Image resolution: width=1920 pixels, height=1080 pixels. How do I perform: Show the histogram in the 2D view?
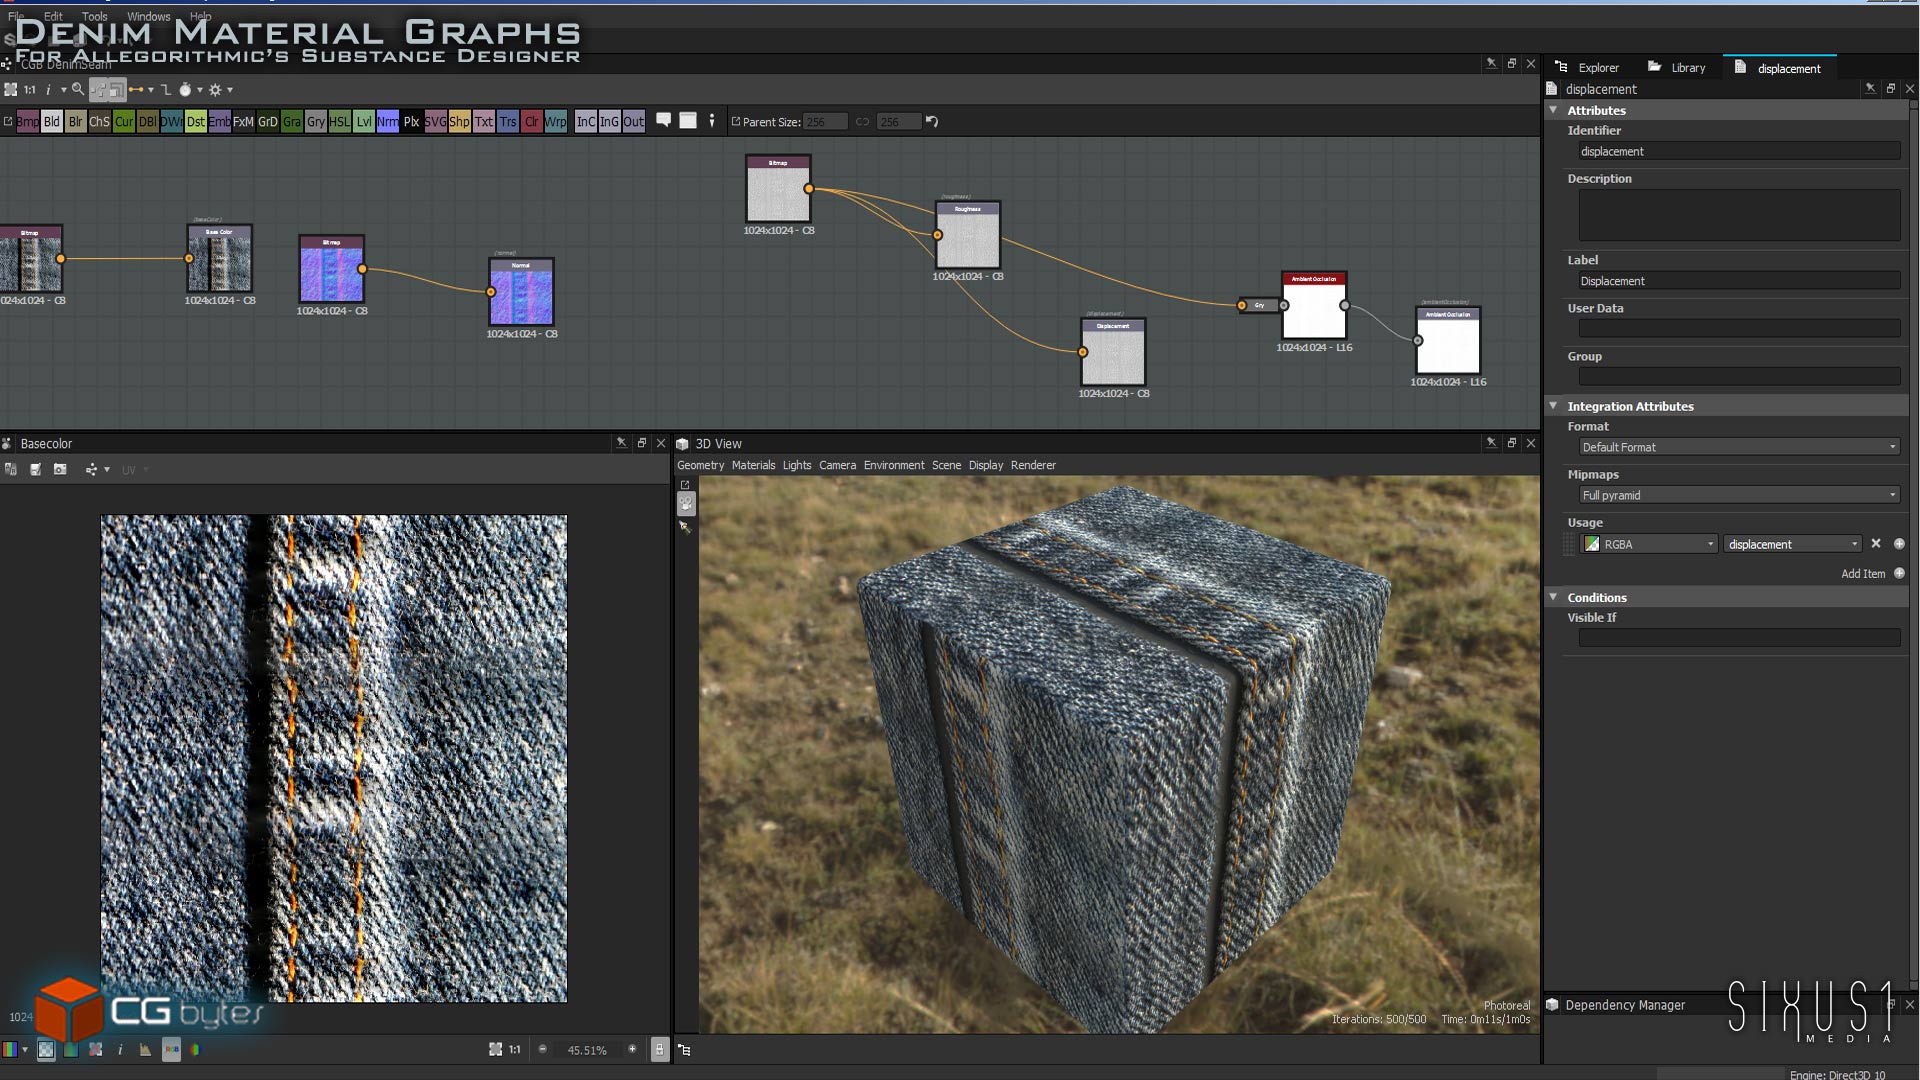coord(145,1050)
